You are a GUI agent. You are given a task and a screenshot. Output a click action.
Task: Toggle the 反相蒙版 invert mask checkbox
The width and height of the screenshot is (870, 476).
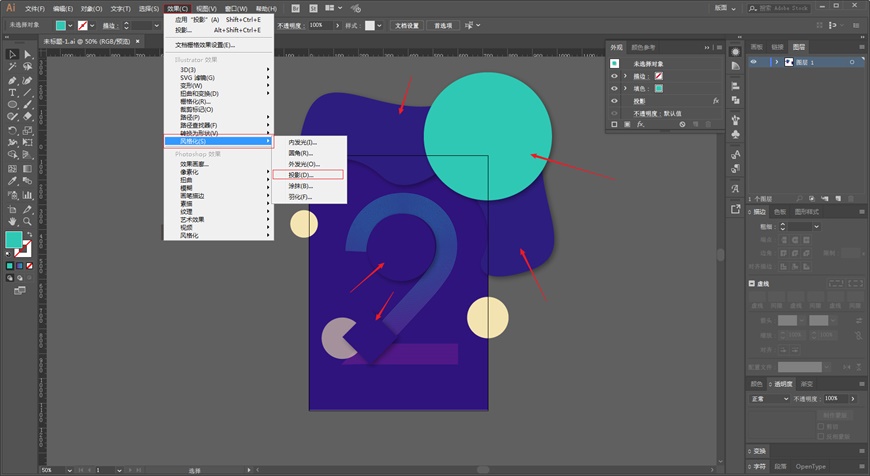click(x=821, y=436)
